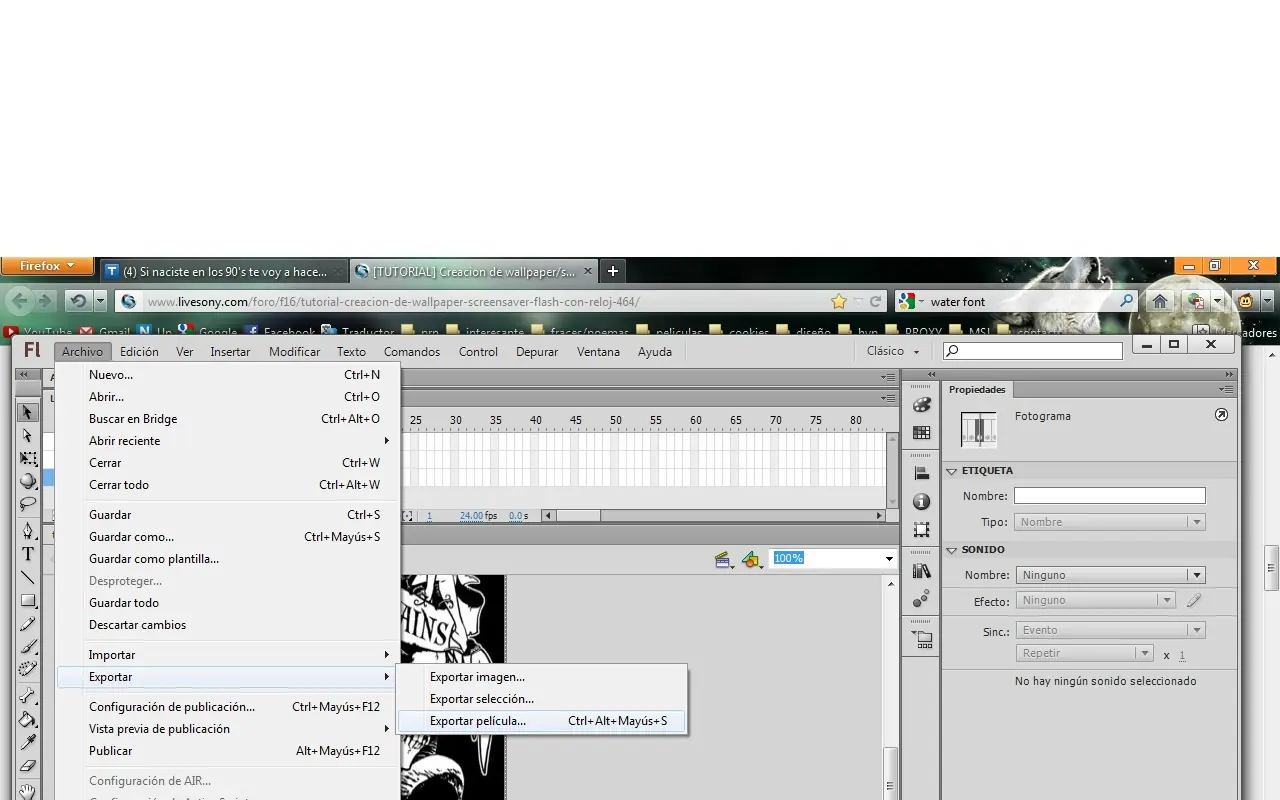This screenshot has width=1280, height=800.
Task: Select the Deco tool
Action: 28,669
